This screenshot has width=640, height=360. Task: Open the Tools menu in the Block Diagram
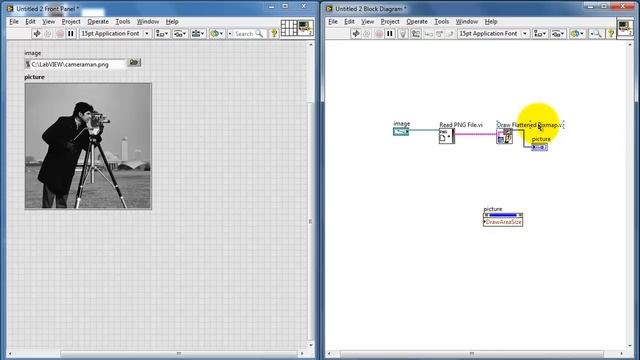point(442,21)
